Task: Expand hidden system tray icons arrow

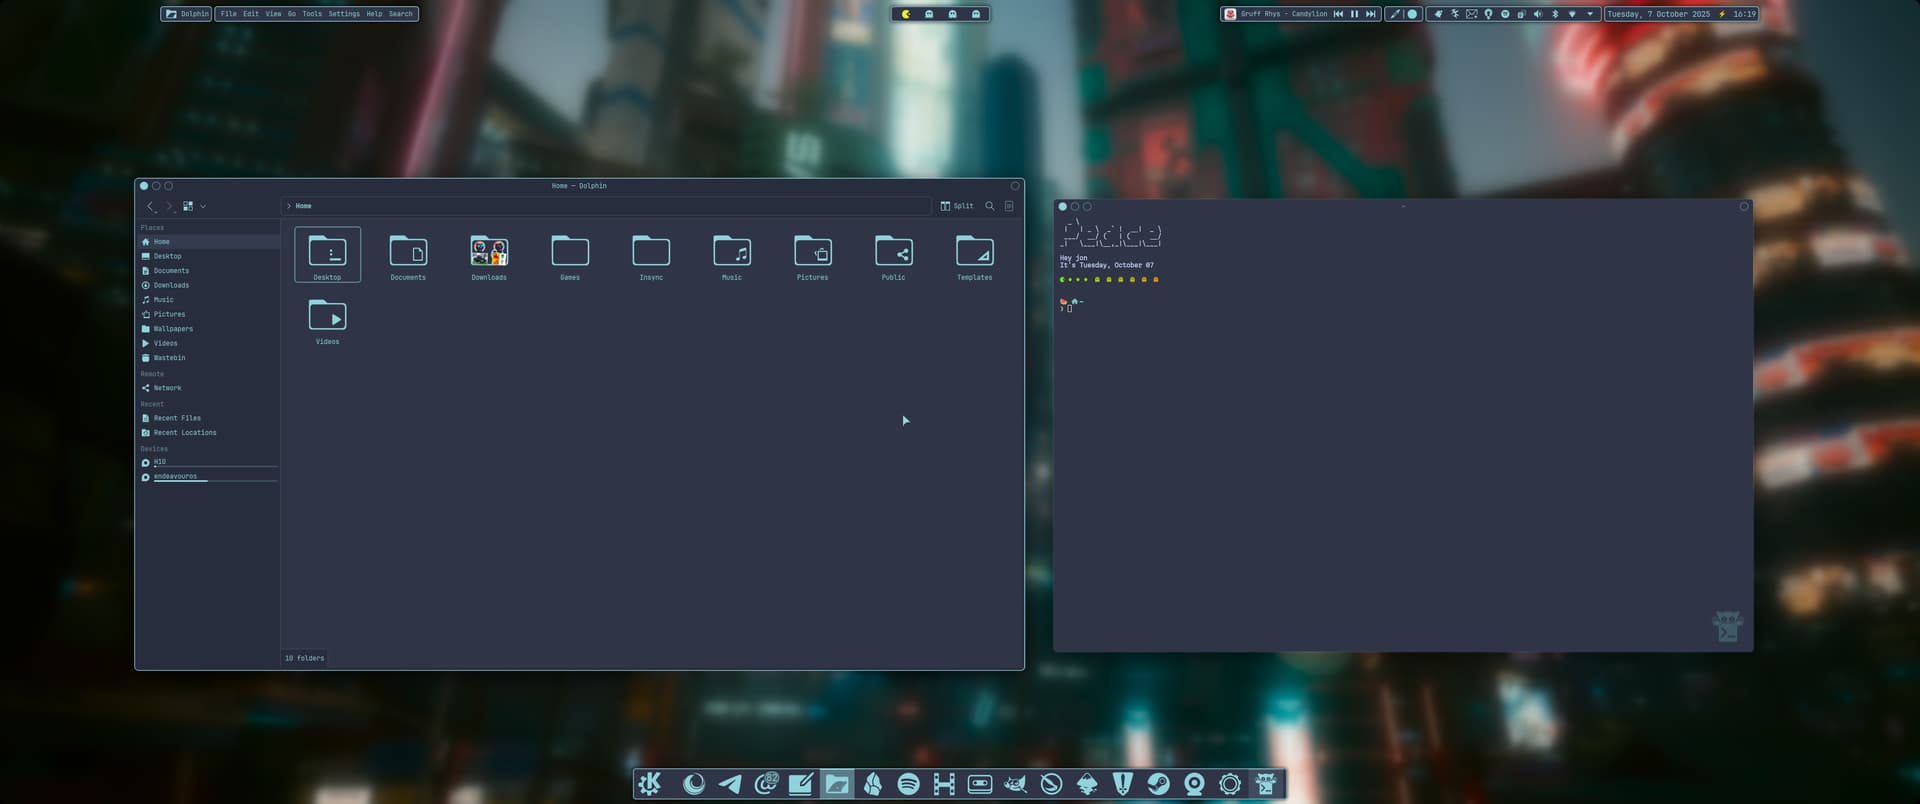Action: point(1590,14)
